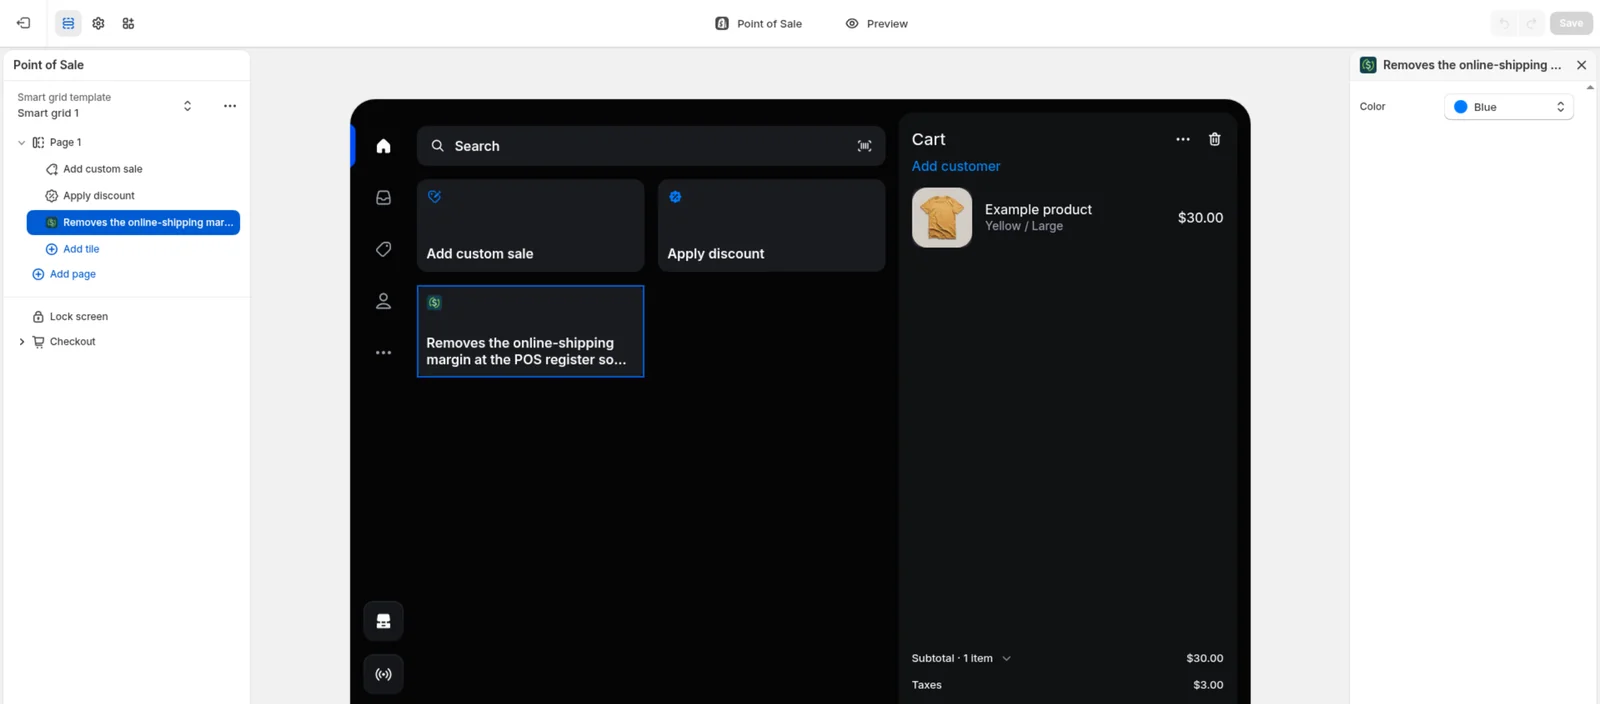Viewport: 1600px width, 704px height.
Task: Click the Save button
Action: (x=1571, y=23)
